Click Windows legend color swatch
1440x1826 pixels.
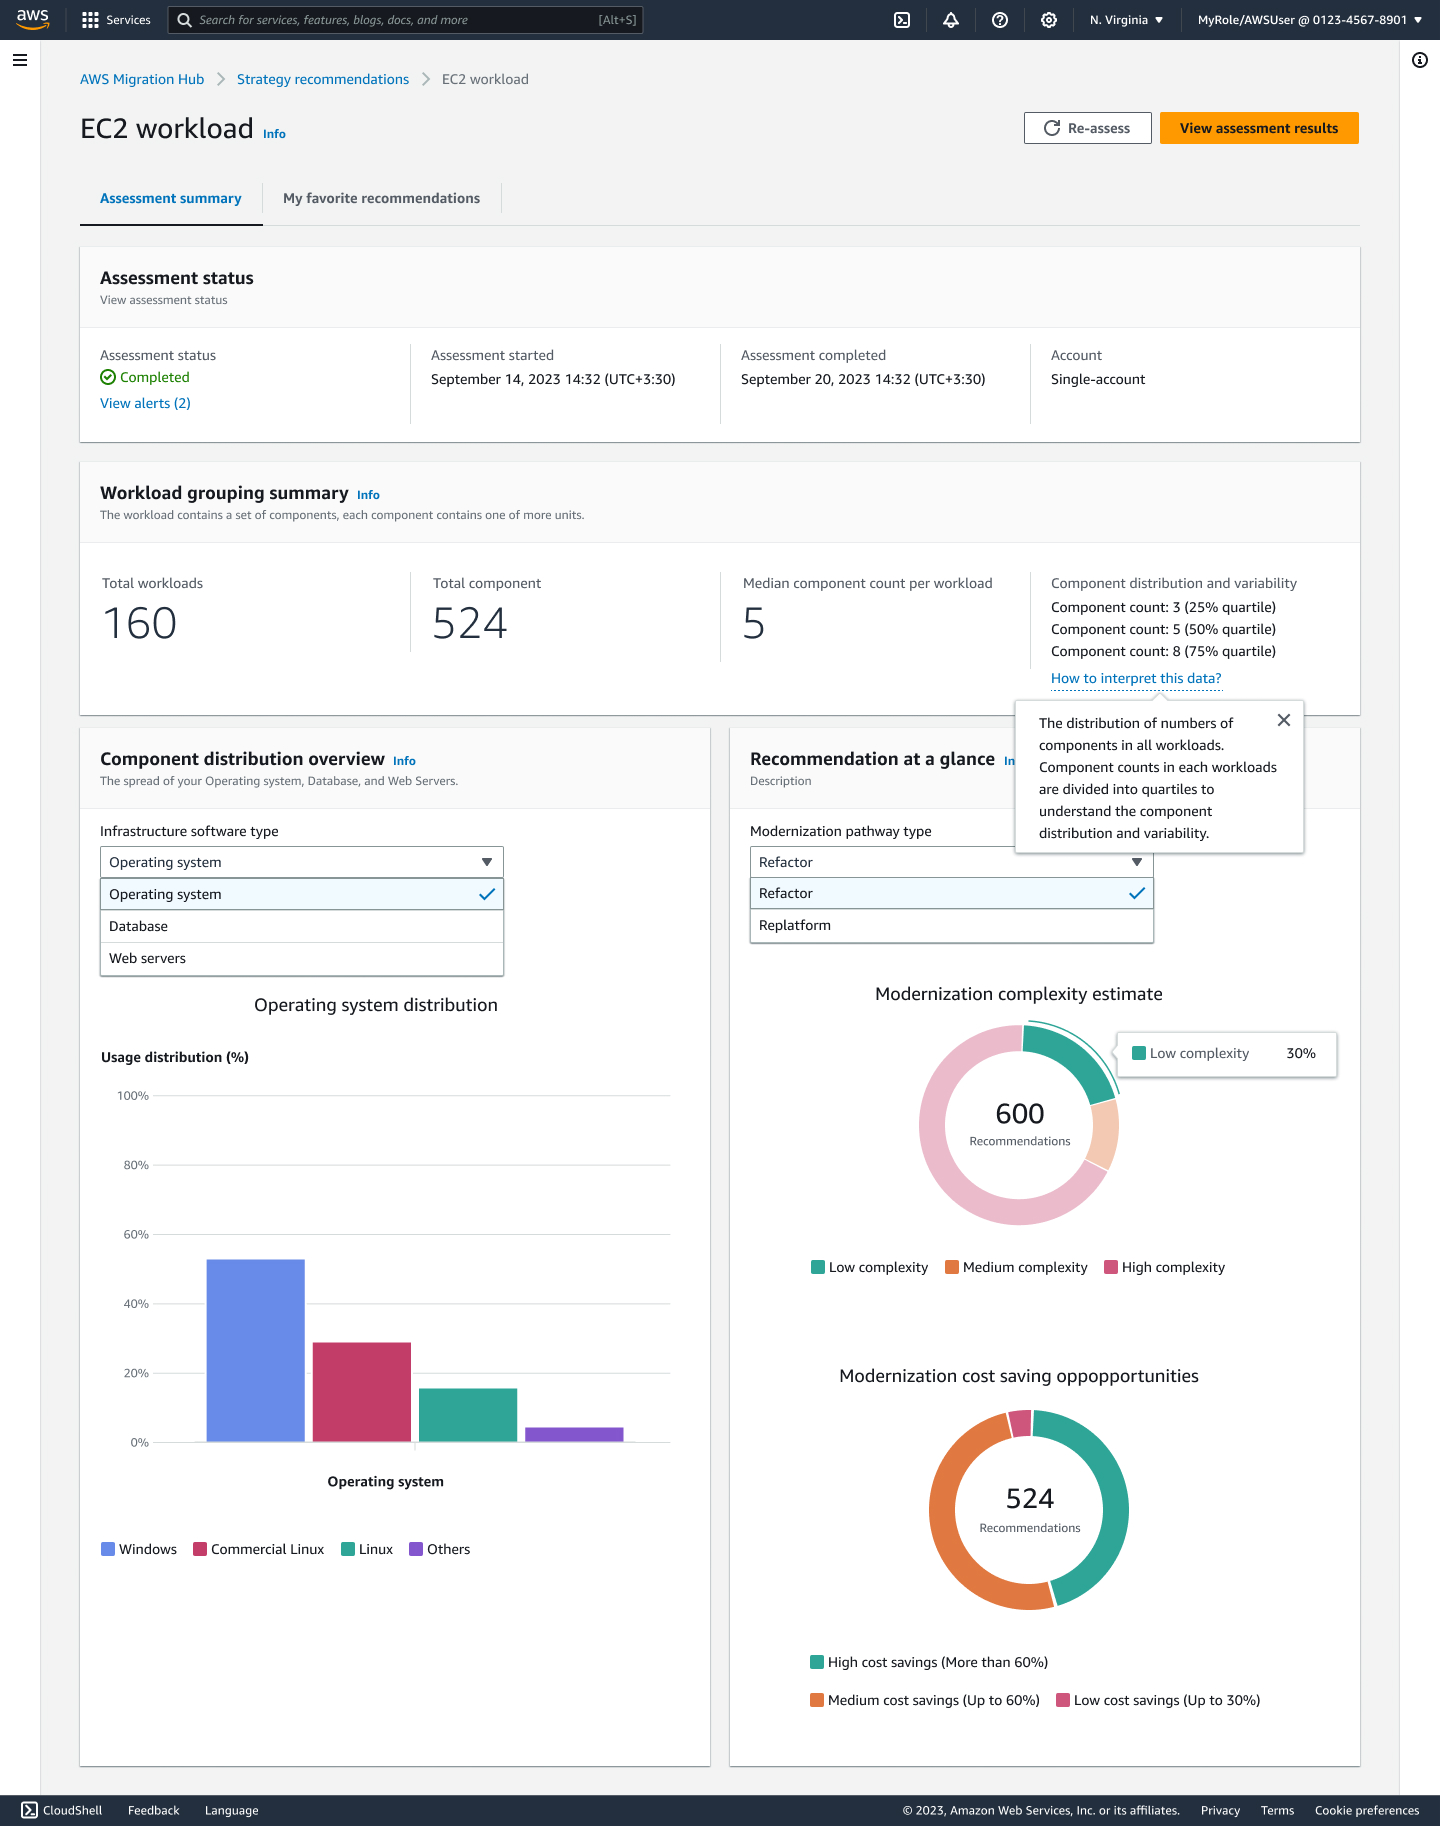pos(108,1549)
